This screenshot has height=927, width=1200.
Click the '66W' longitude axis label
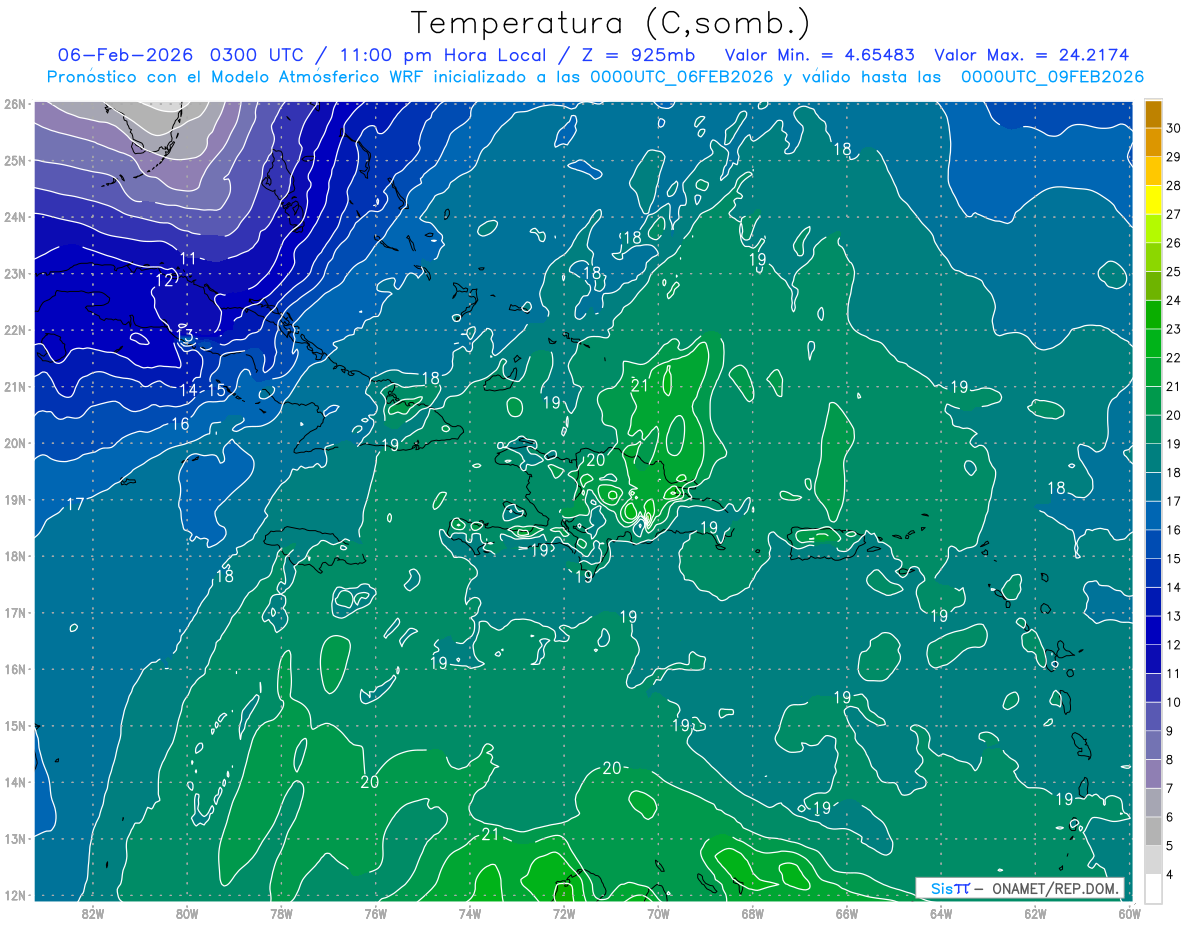846,913
